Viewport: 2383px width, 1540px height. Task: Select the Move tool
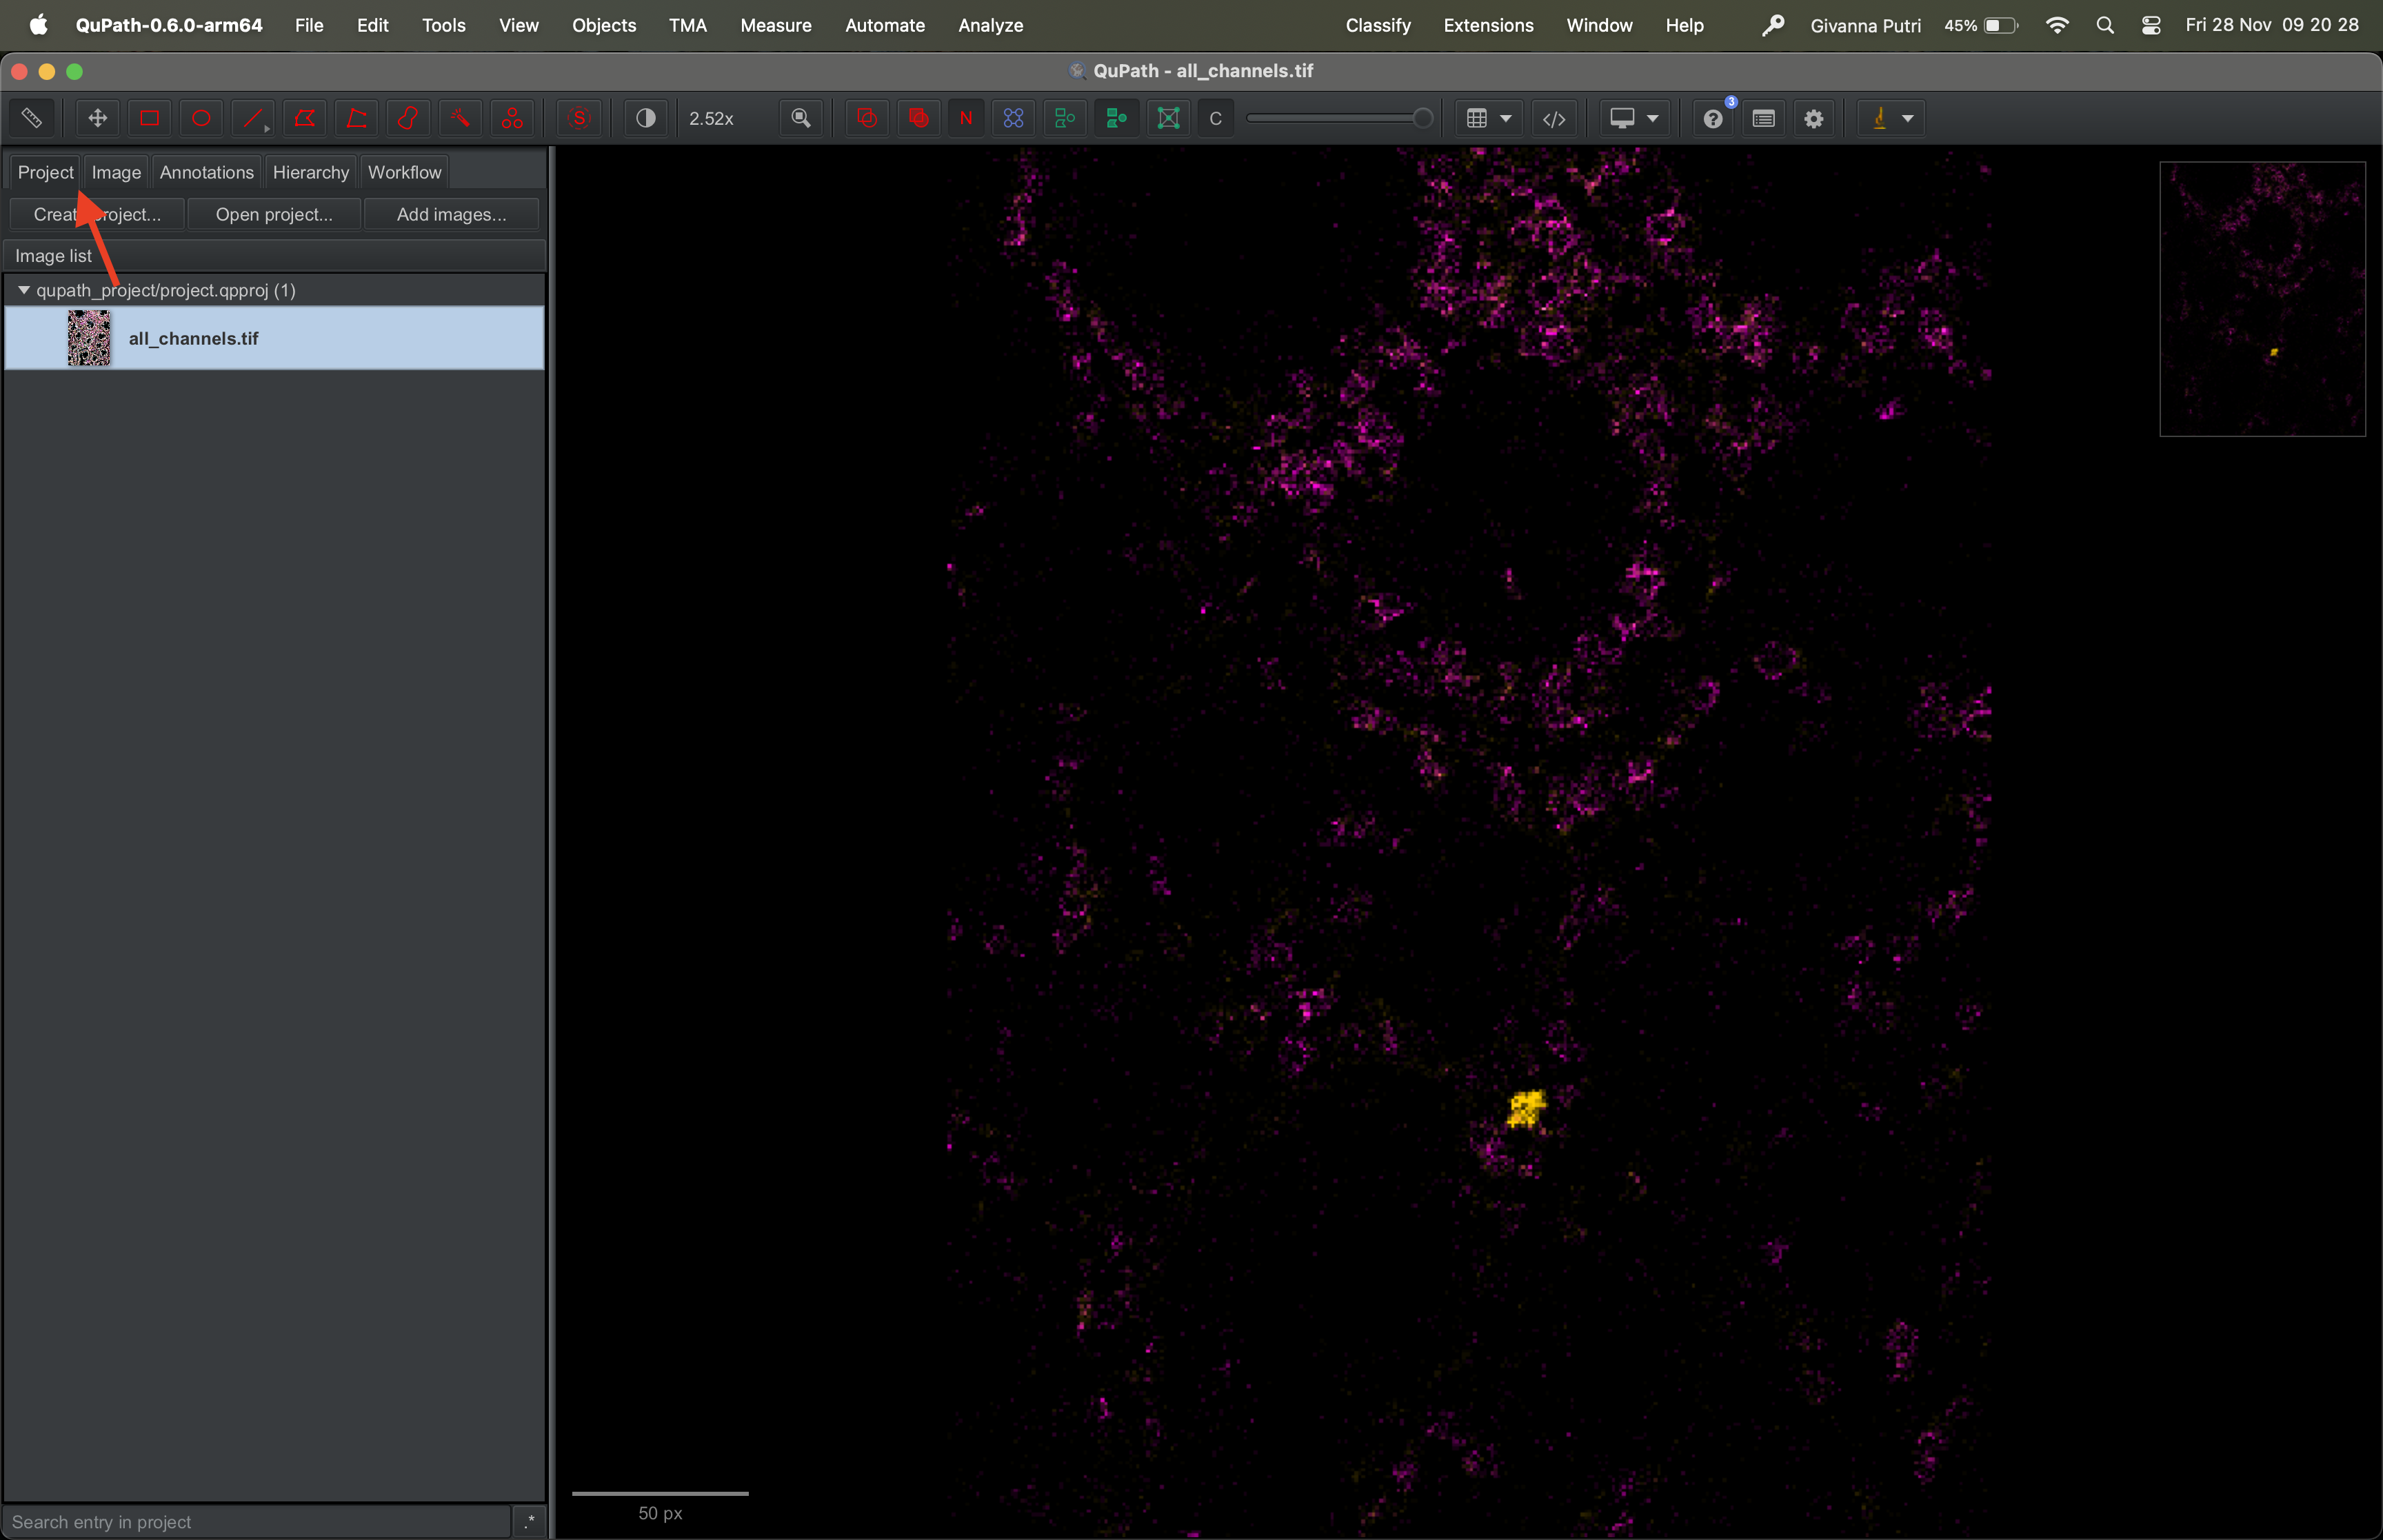pyautogui.click(x=97, y=118)
